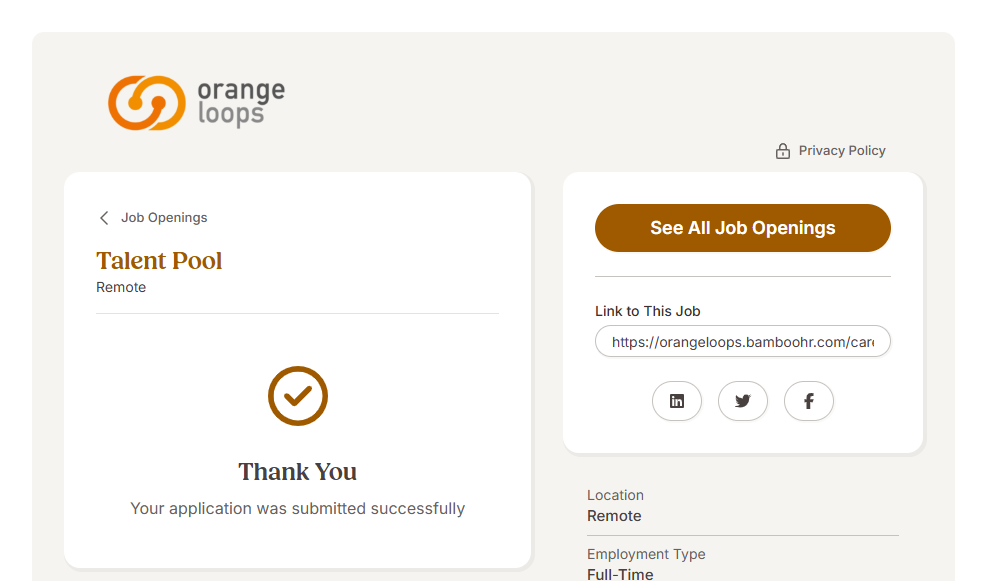Viewport: 987px width, 581px height.
Task: Click the lock icon beside Privacy Policy
Action: [783, 151]
